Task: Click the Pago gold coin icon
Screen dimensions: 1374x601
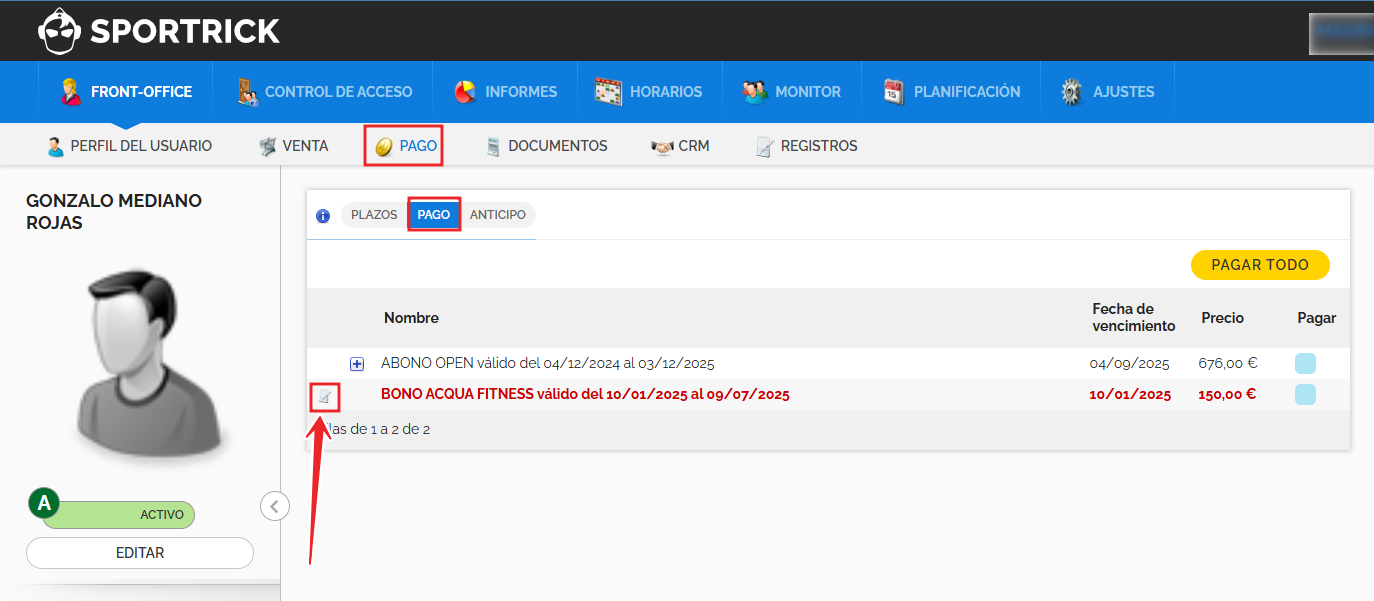Action: [x=383, y=147]
